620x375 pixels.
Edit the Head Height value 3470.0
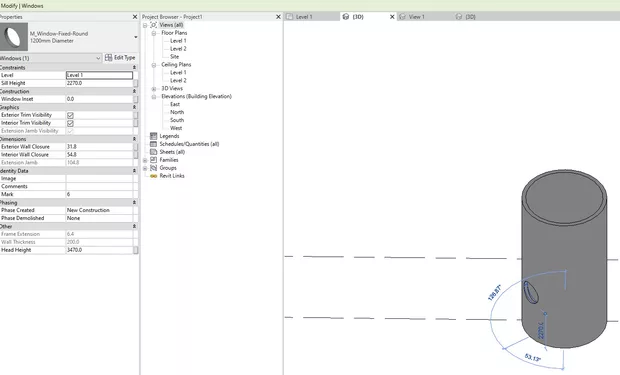click(99, 250)
